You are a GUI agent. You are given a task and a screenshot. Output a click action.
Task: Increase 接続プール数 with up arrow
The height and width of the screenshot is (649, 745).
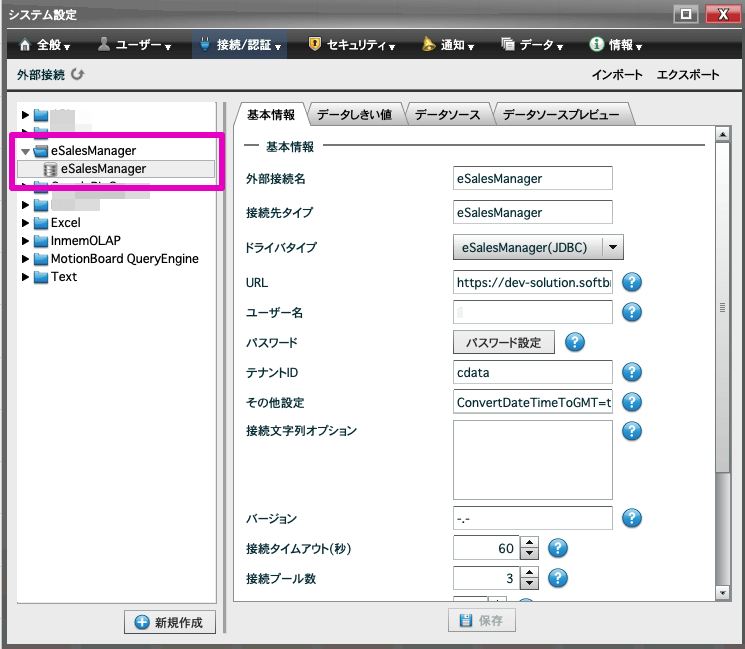click(x=529, y=573)
